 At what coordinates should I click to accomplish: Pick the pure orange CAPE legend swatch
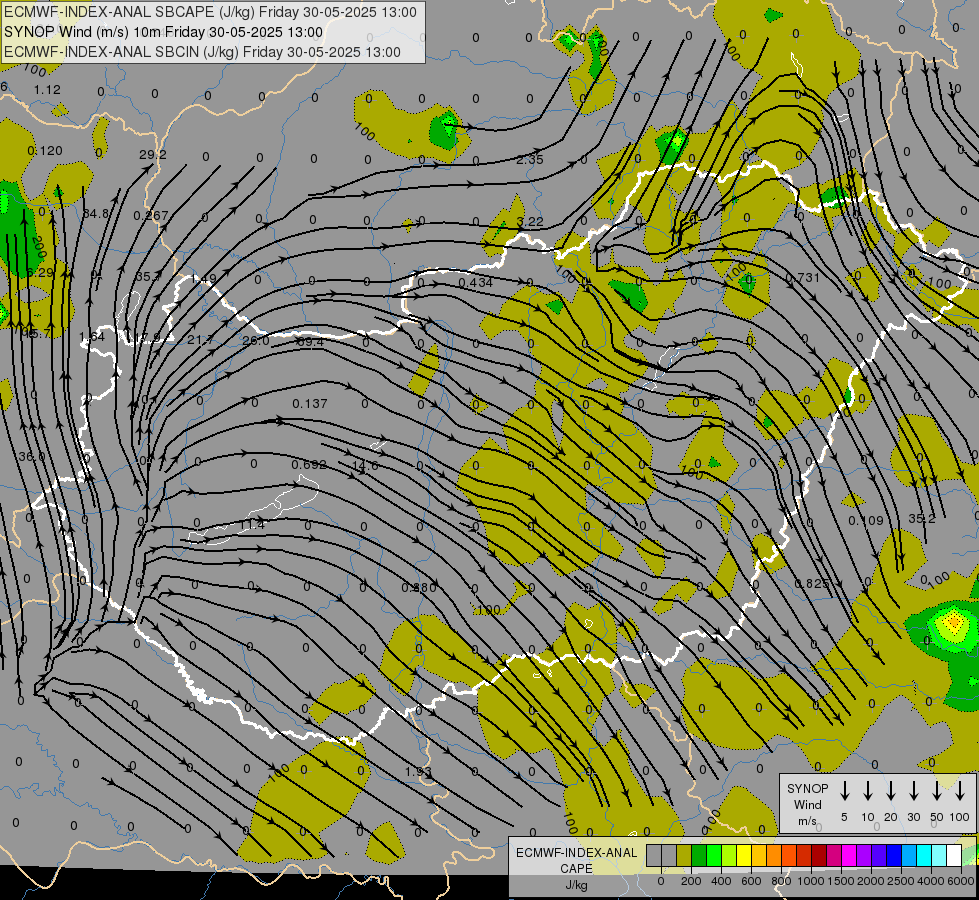(774, 856)
